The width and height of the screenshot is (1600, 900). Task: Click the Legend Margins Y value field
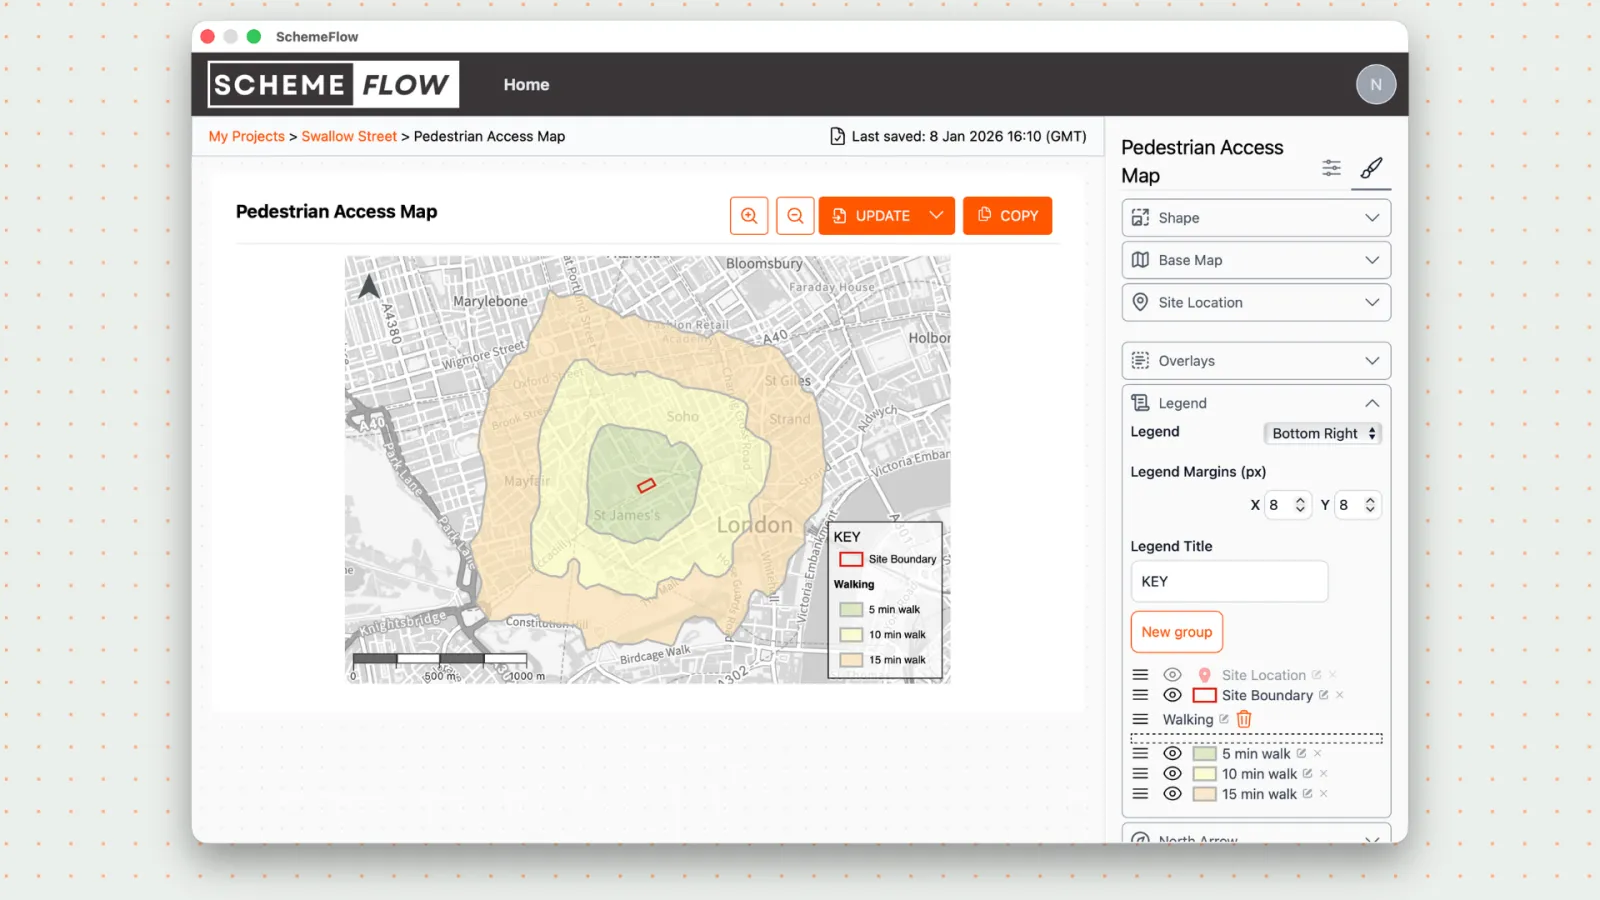click(1358, 505)
